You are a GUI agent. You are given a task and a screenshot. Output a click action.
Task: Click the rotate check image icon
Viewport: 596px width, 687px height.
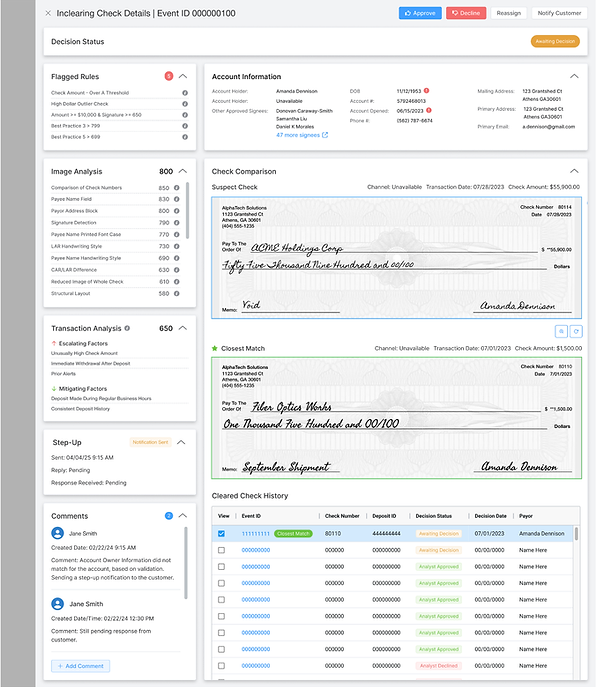tap(576, 332)
